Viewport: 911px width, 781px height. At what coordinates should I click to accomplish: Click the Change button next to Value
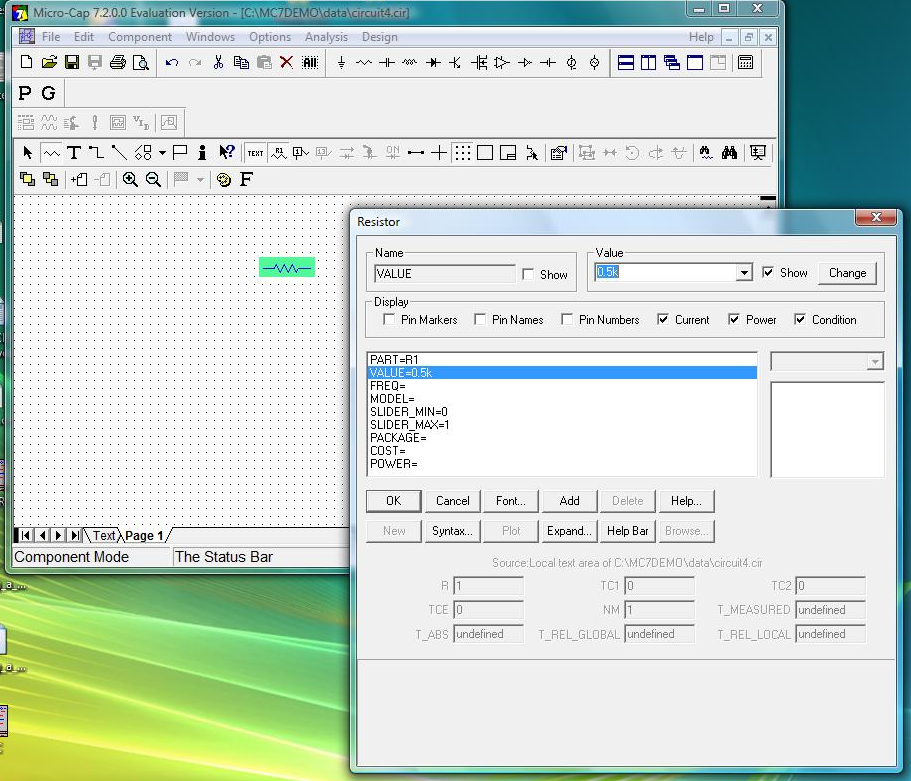pyautogui.click(x=847, y=273)
